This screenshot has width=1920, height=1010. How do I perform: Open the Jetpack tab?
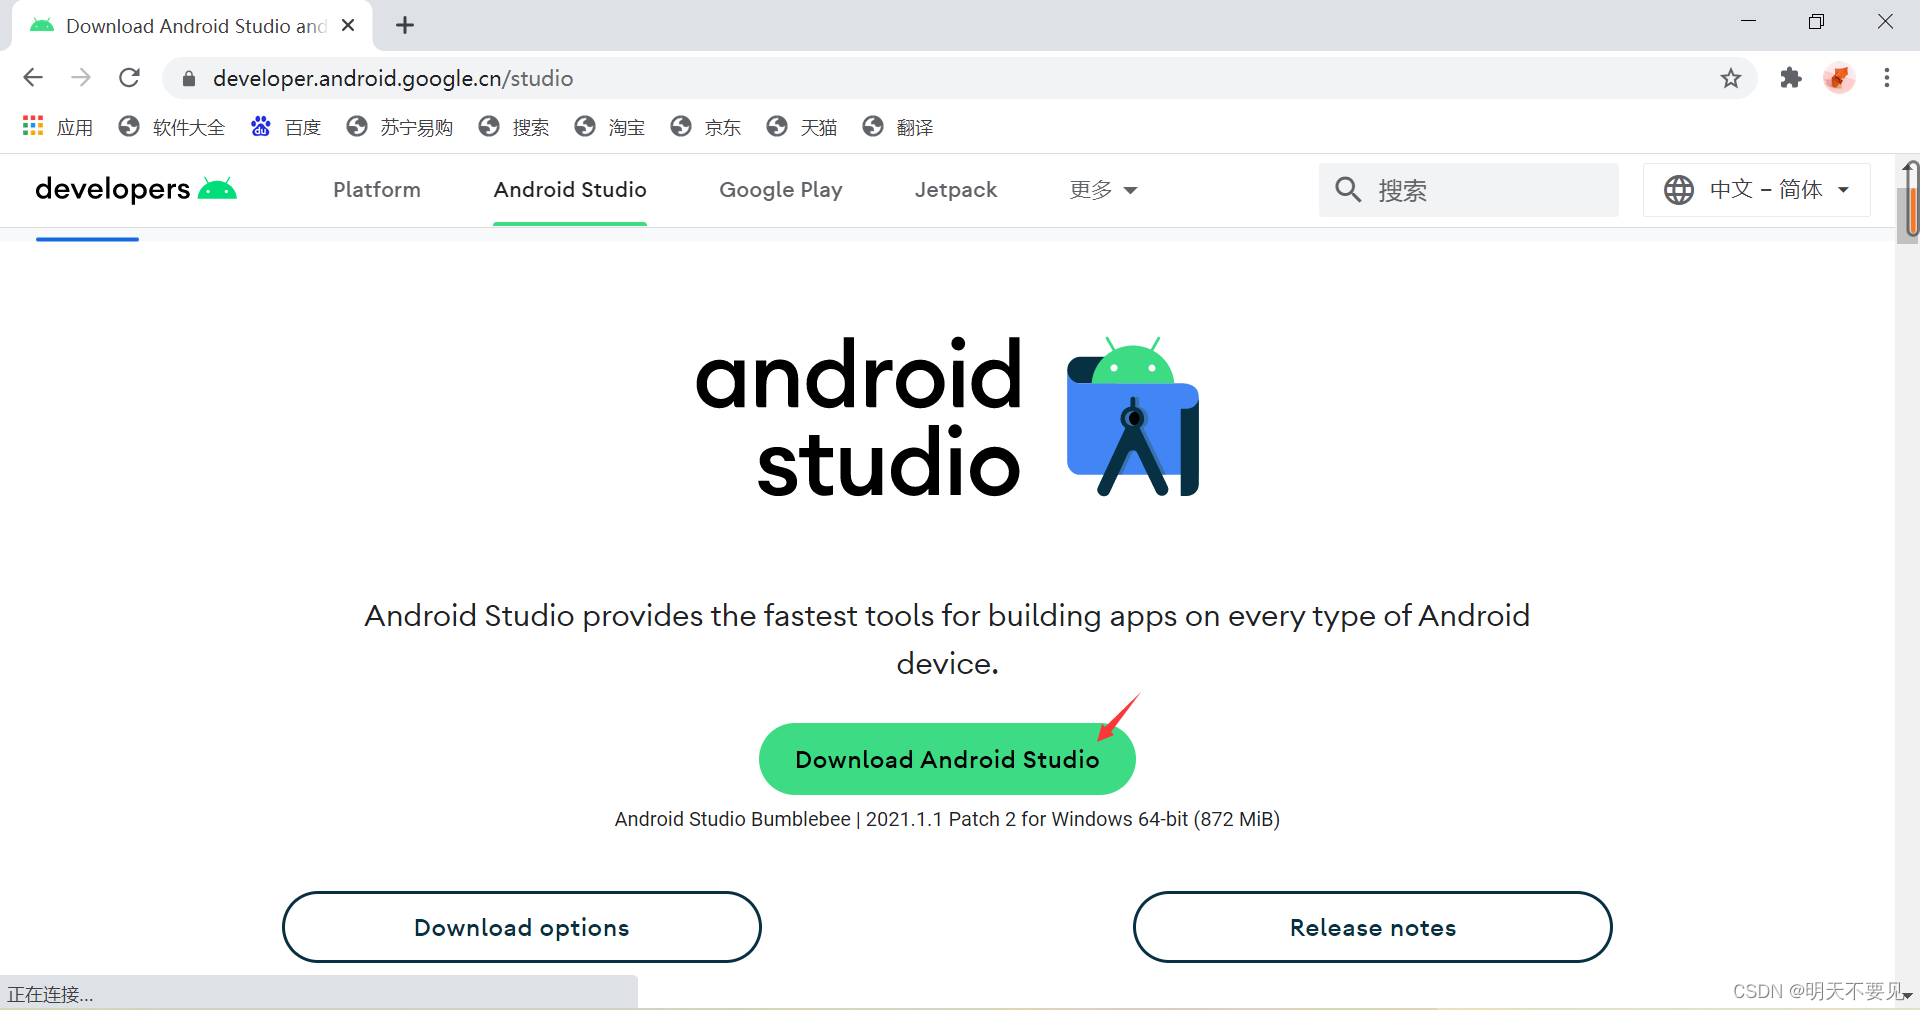[956, 190]
